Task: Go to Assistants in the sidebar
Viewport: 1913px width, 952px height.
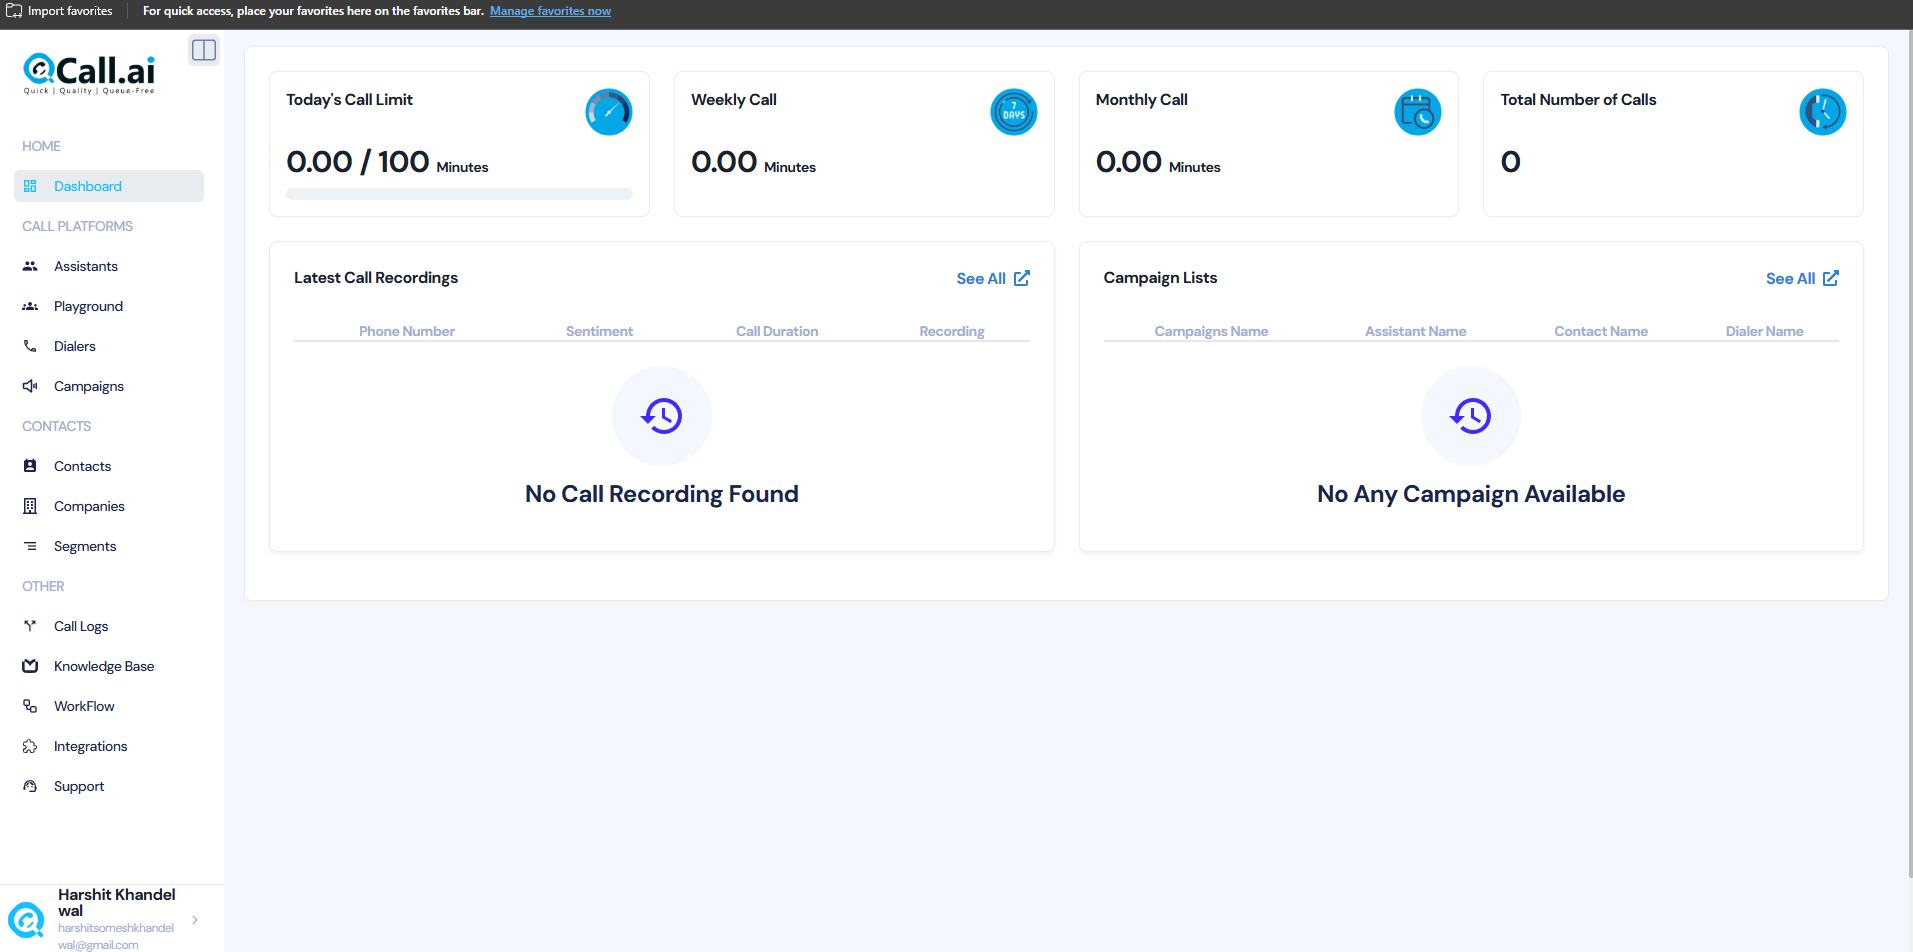Action: click(86, 266)
